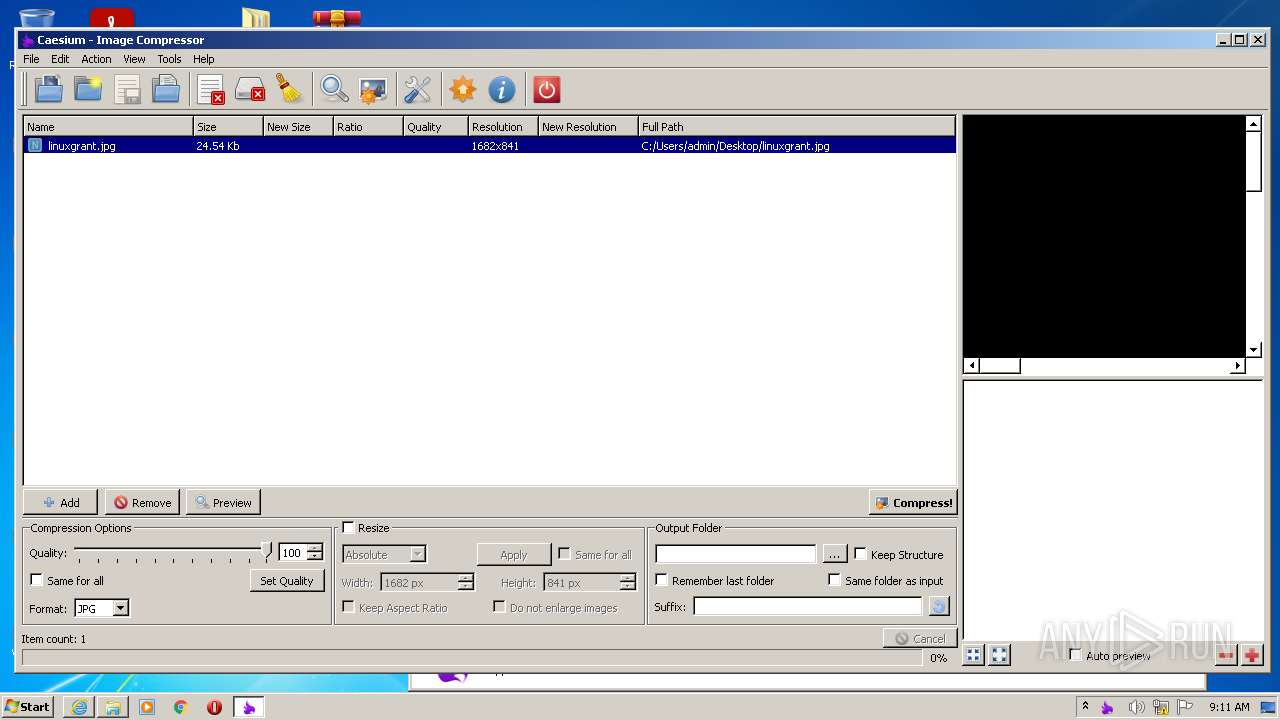The image size is (1280, 720).
Task: Click the Quality slider handle
Action: point(266,550)
